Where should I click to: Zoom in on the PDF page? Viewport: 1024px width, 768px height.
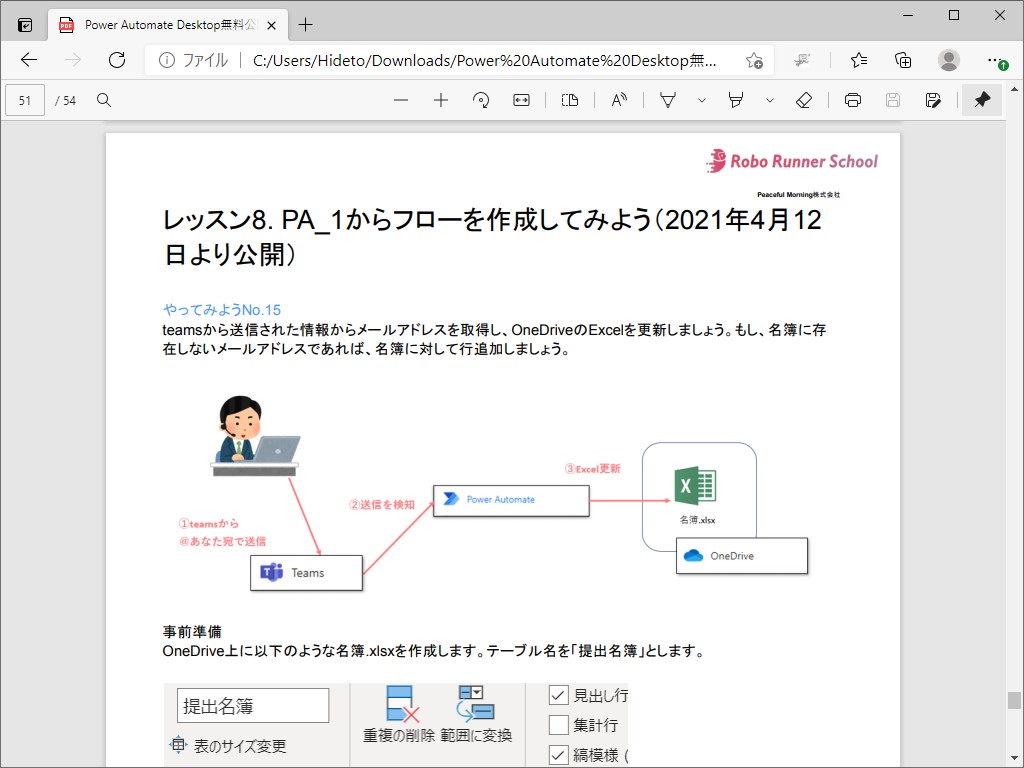(441, 100)
